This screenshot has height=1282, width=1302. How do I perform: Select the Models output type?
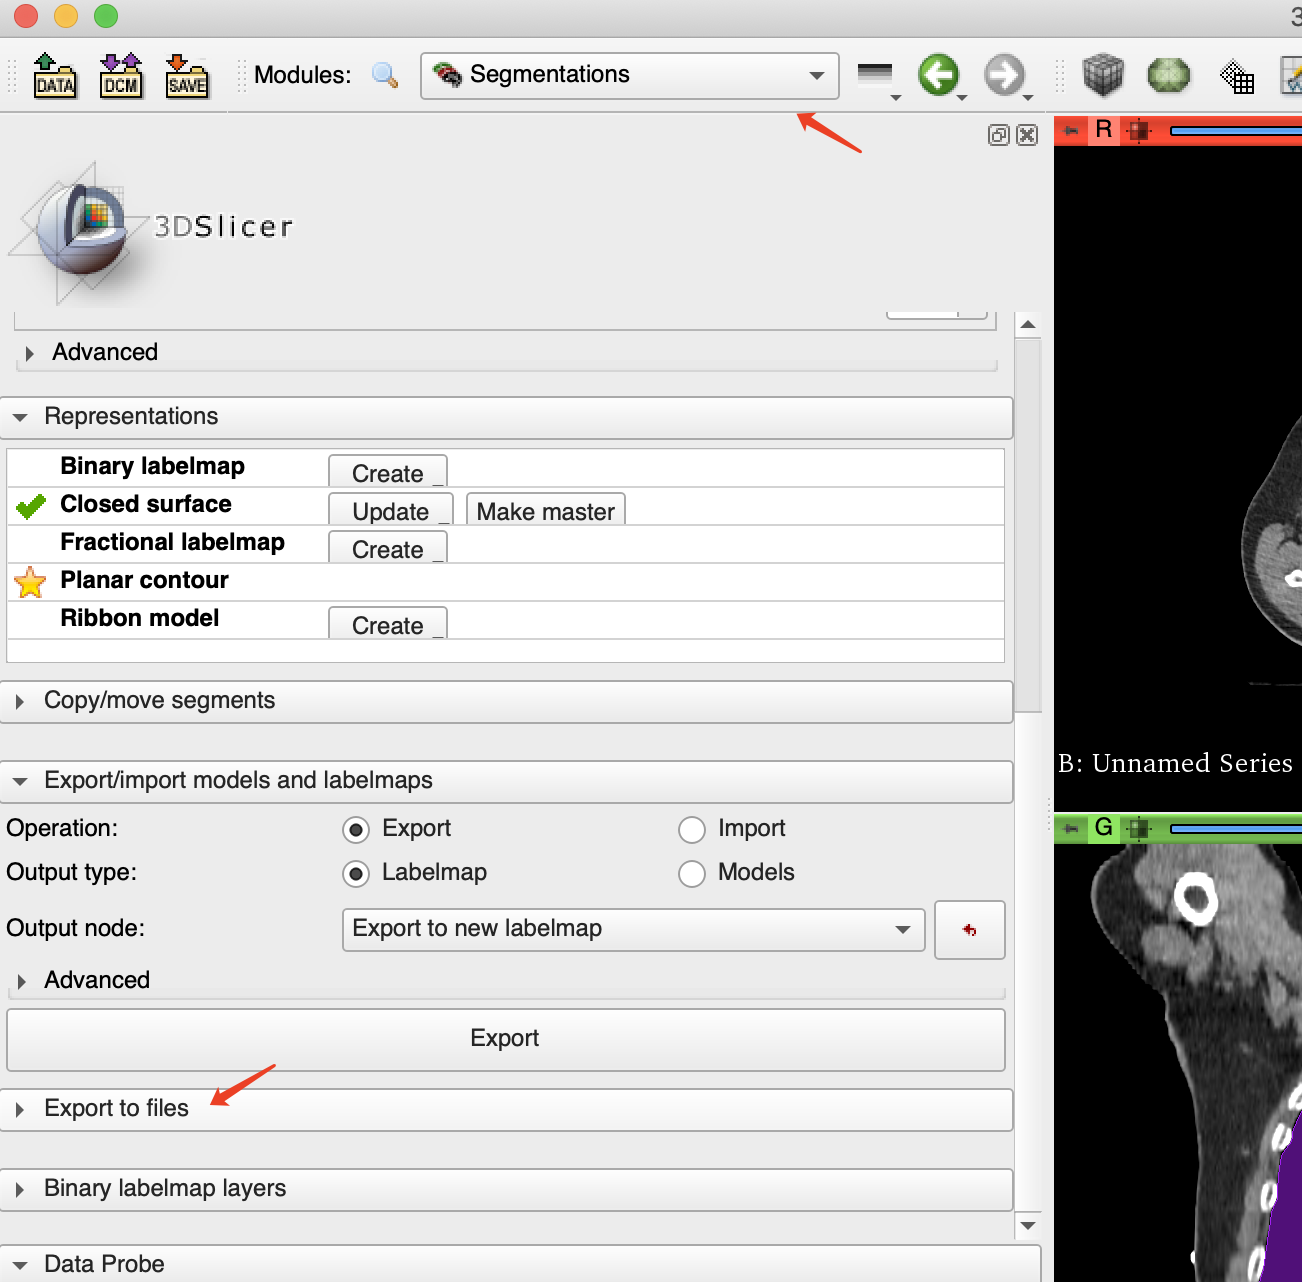tap(692, 873)
